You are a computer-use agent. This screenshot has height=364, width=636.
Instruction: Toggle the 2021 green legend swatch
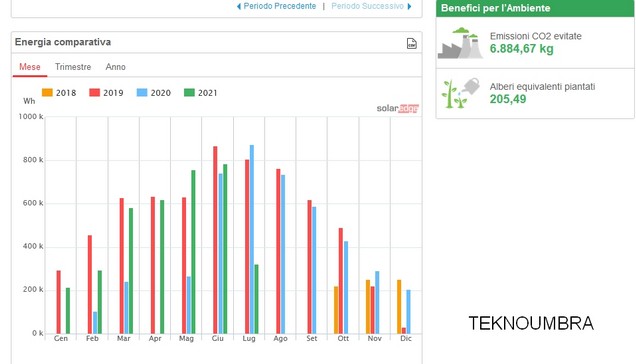[x=189, y=93]
